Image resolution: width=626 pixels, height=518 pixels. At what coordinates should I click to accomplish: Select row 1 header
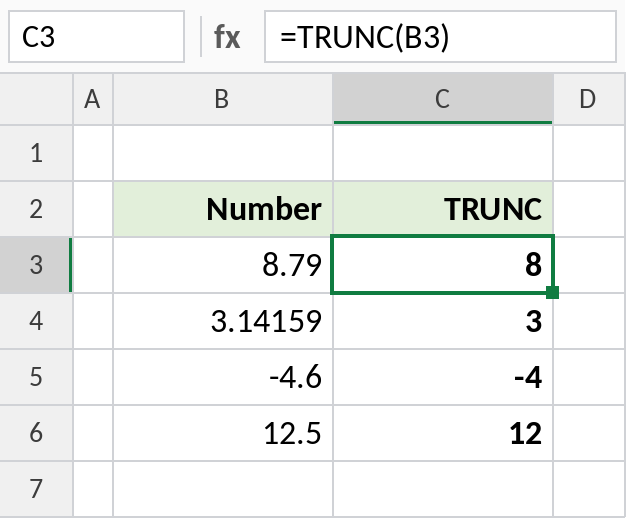coord(36,153)
